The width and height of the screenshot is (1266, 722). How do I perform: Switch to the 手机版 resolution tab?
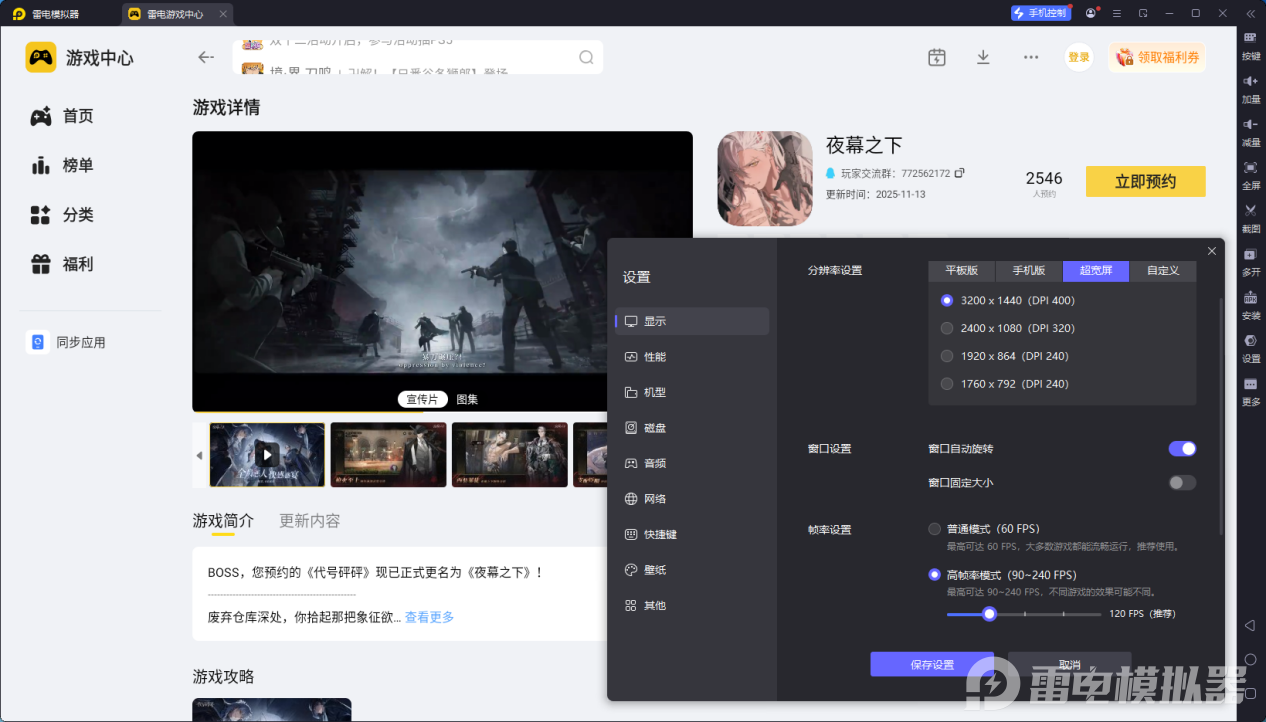click(x=1028, y=271)
